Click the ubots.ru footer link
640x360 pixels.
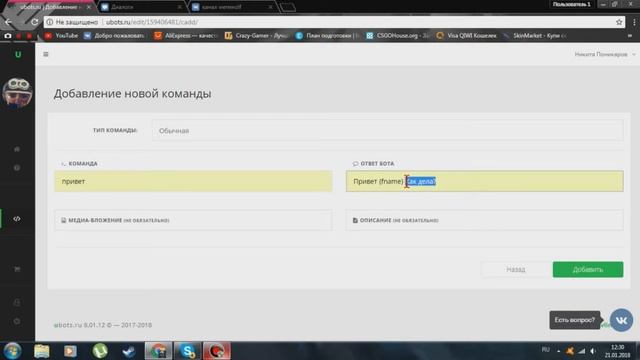[x=68, y=325]
